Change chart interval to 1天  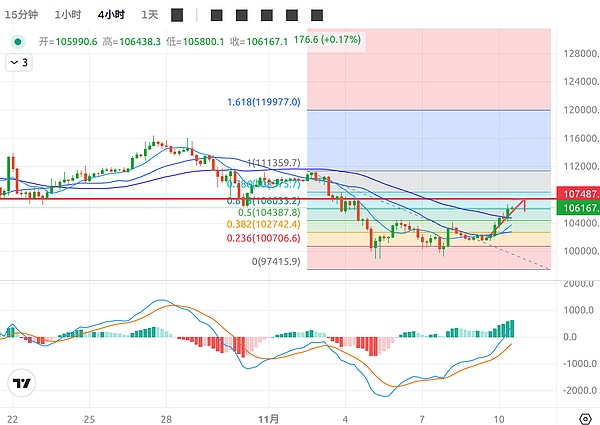[x=150, y=14]
